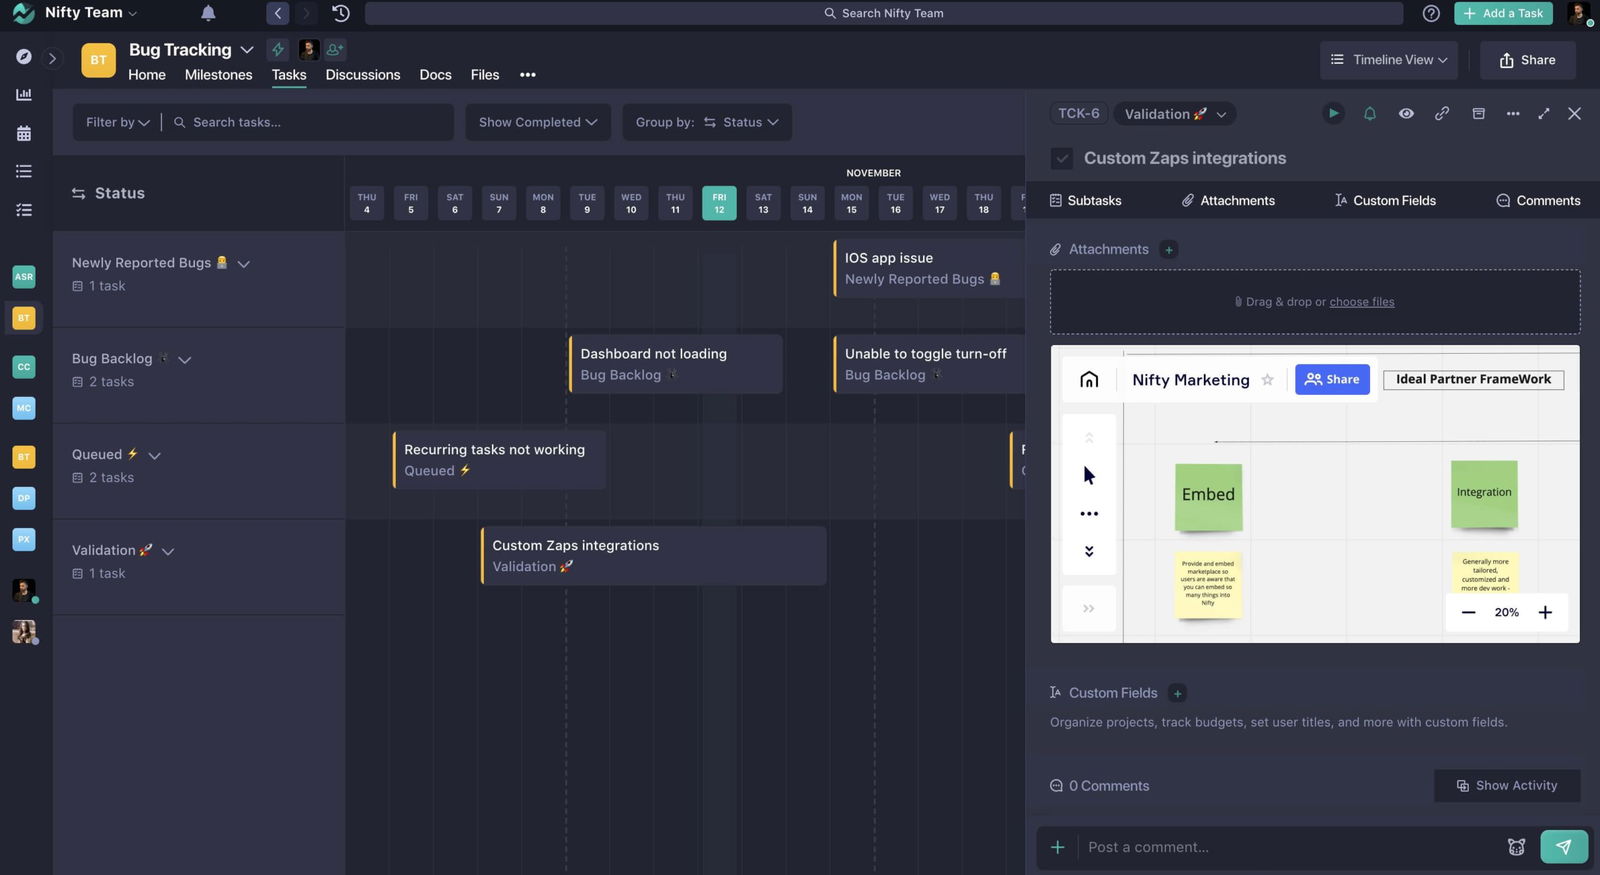Add a custom field with plus icon
The image size is (1600, 875).
tap(1177, 693)
